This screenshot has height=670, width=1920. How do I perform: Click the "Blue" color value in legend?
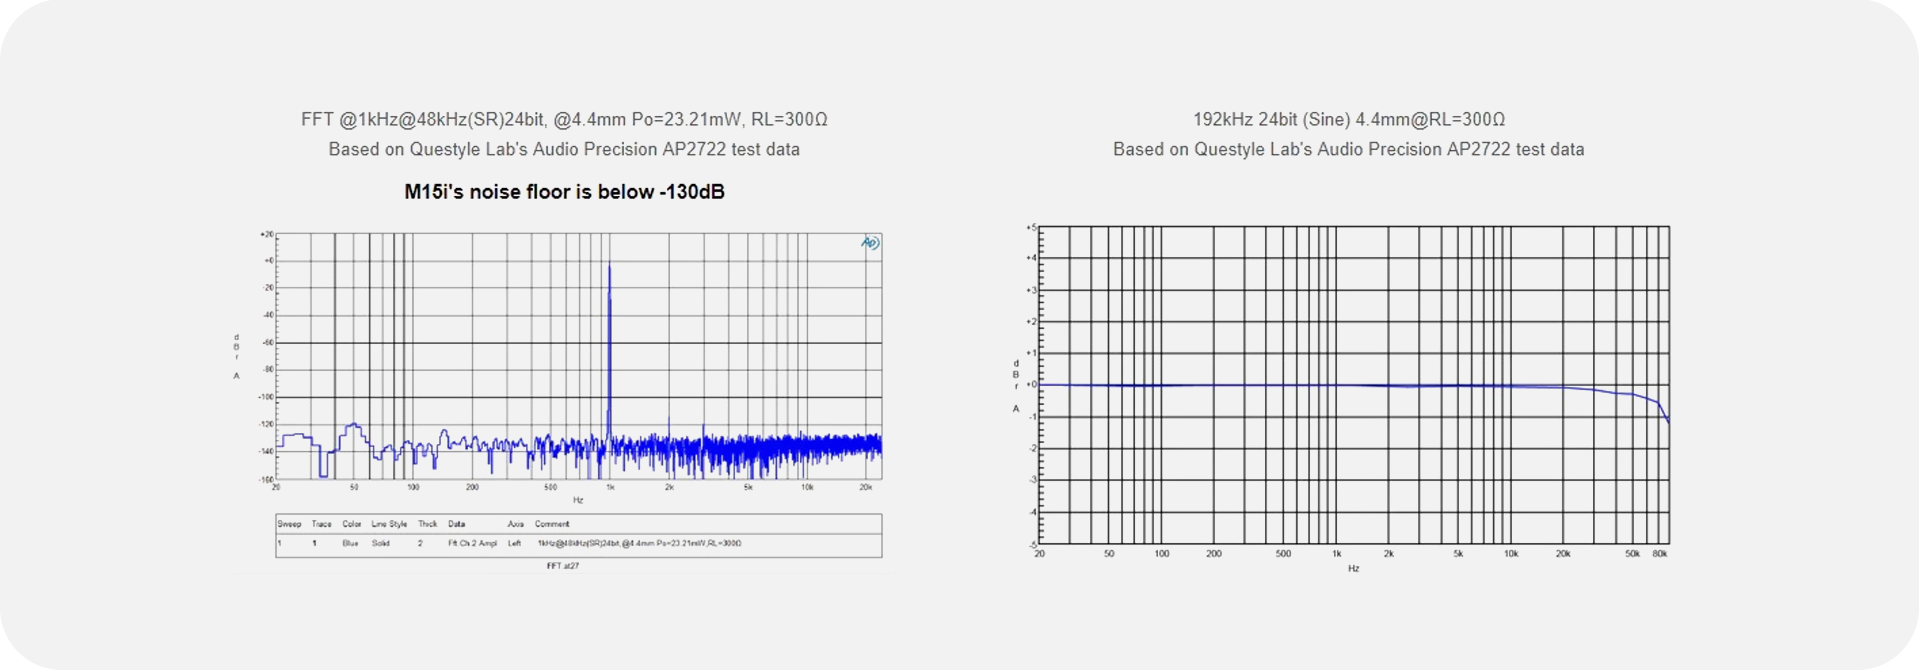click(350, 543)
